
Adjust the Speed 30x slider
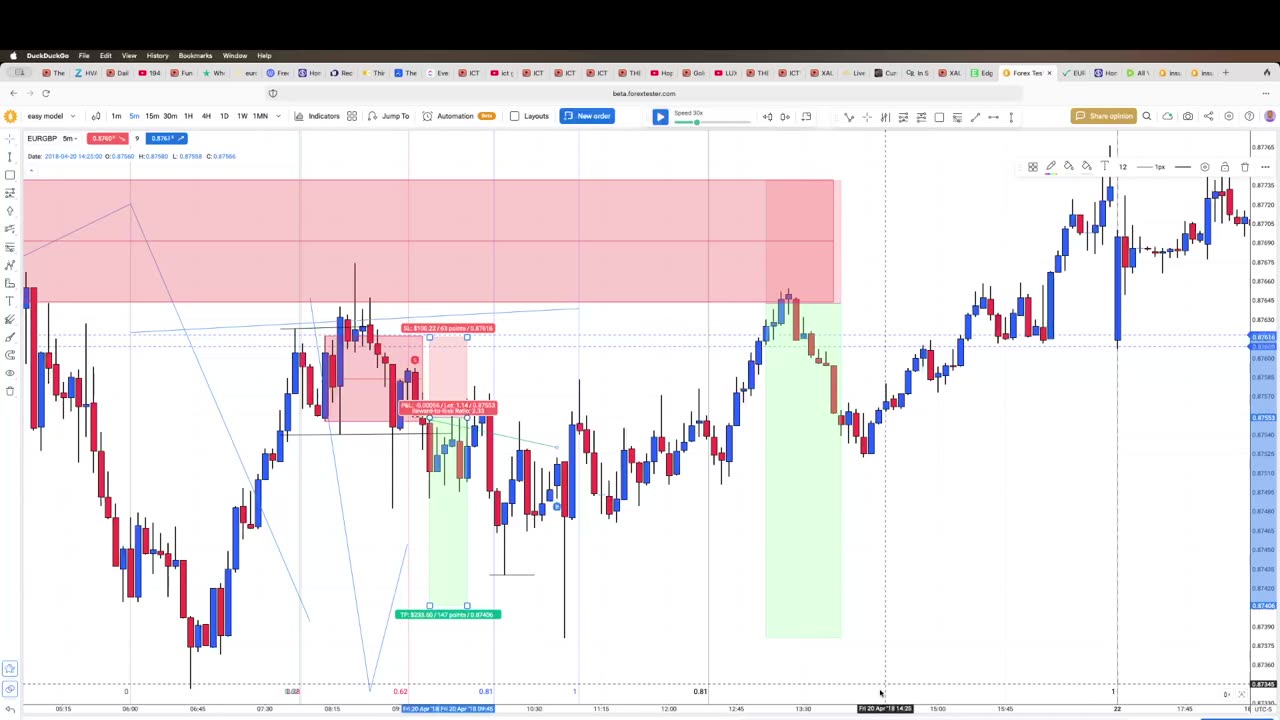pos(713,122)
